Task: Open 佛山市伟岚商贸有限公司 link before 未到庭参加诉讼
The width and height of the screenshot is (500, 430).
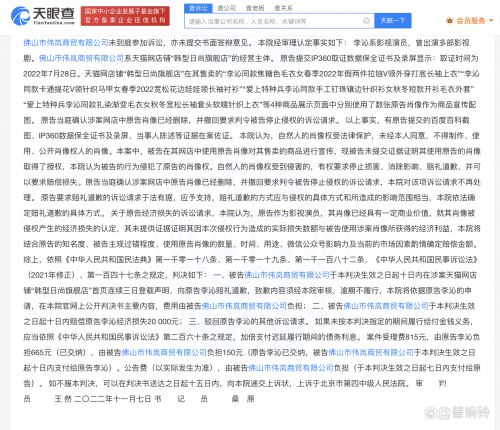Action: click(x=66, y=43)
